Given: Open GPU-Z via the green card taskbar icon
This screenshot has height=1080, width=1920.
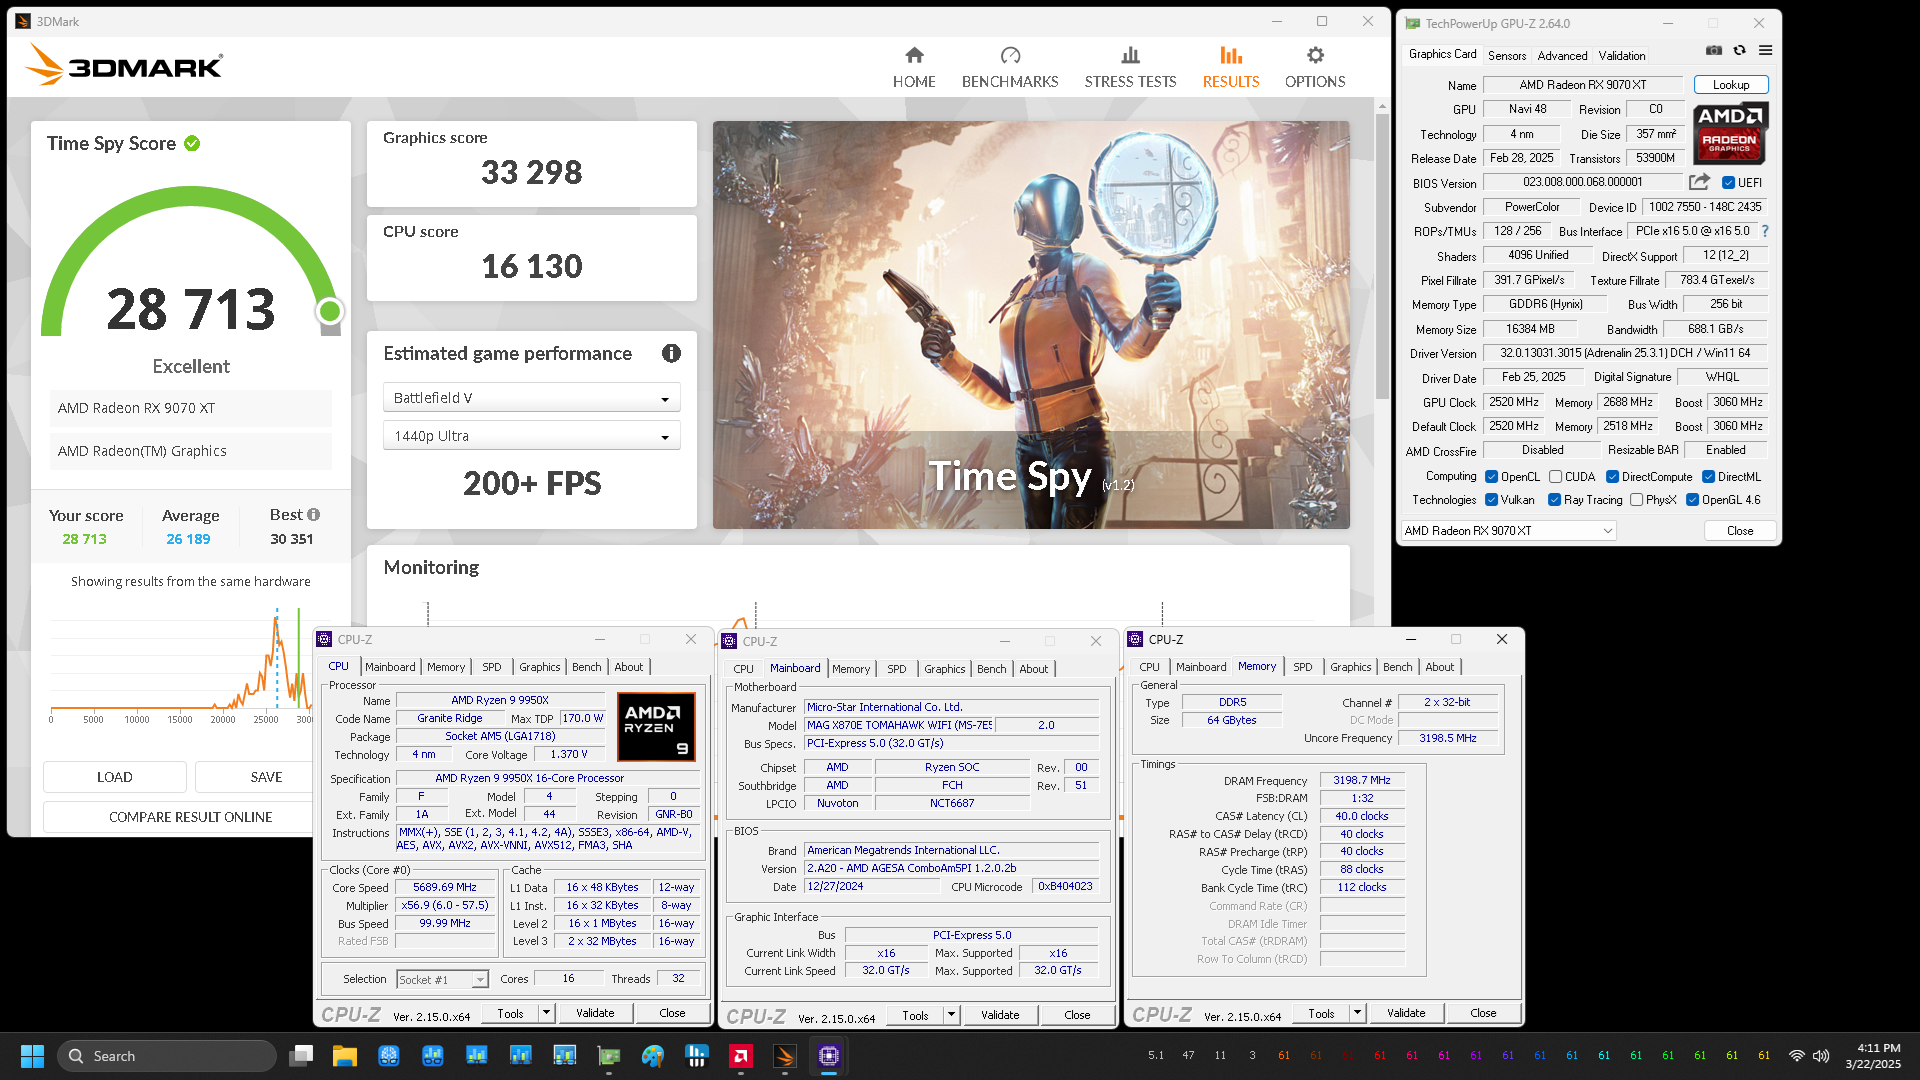Looking at the screenshot, I should (609, 1056).
